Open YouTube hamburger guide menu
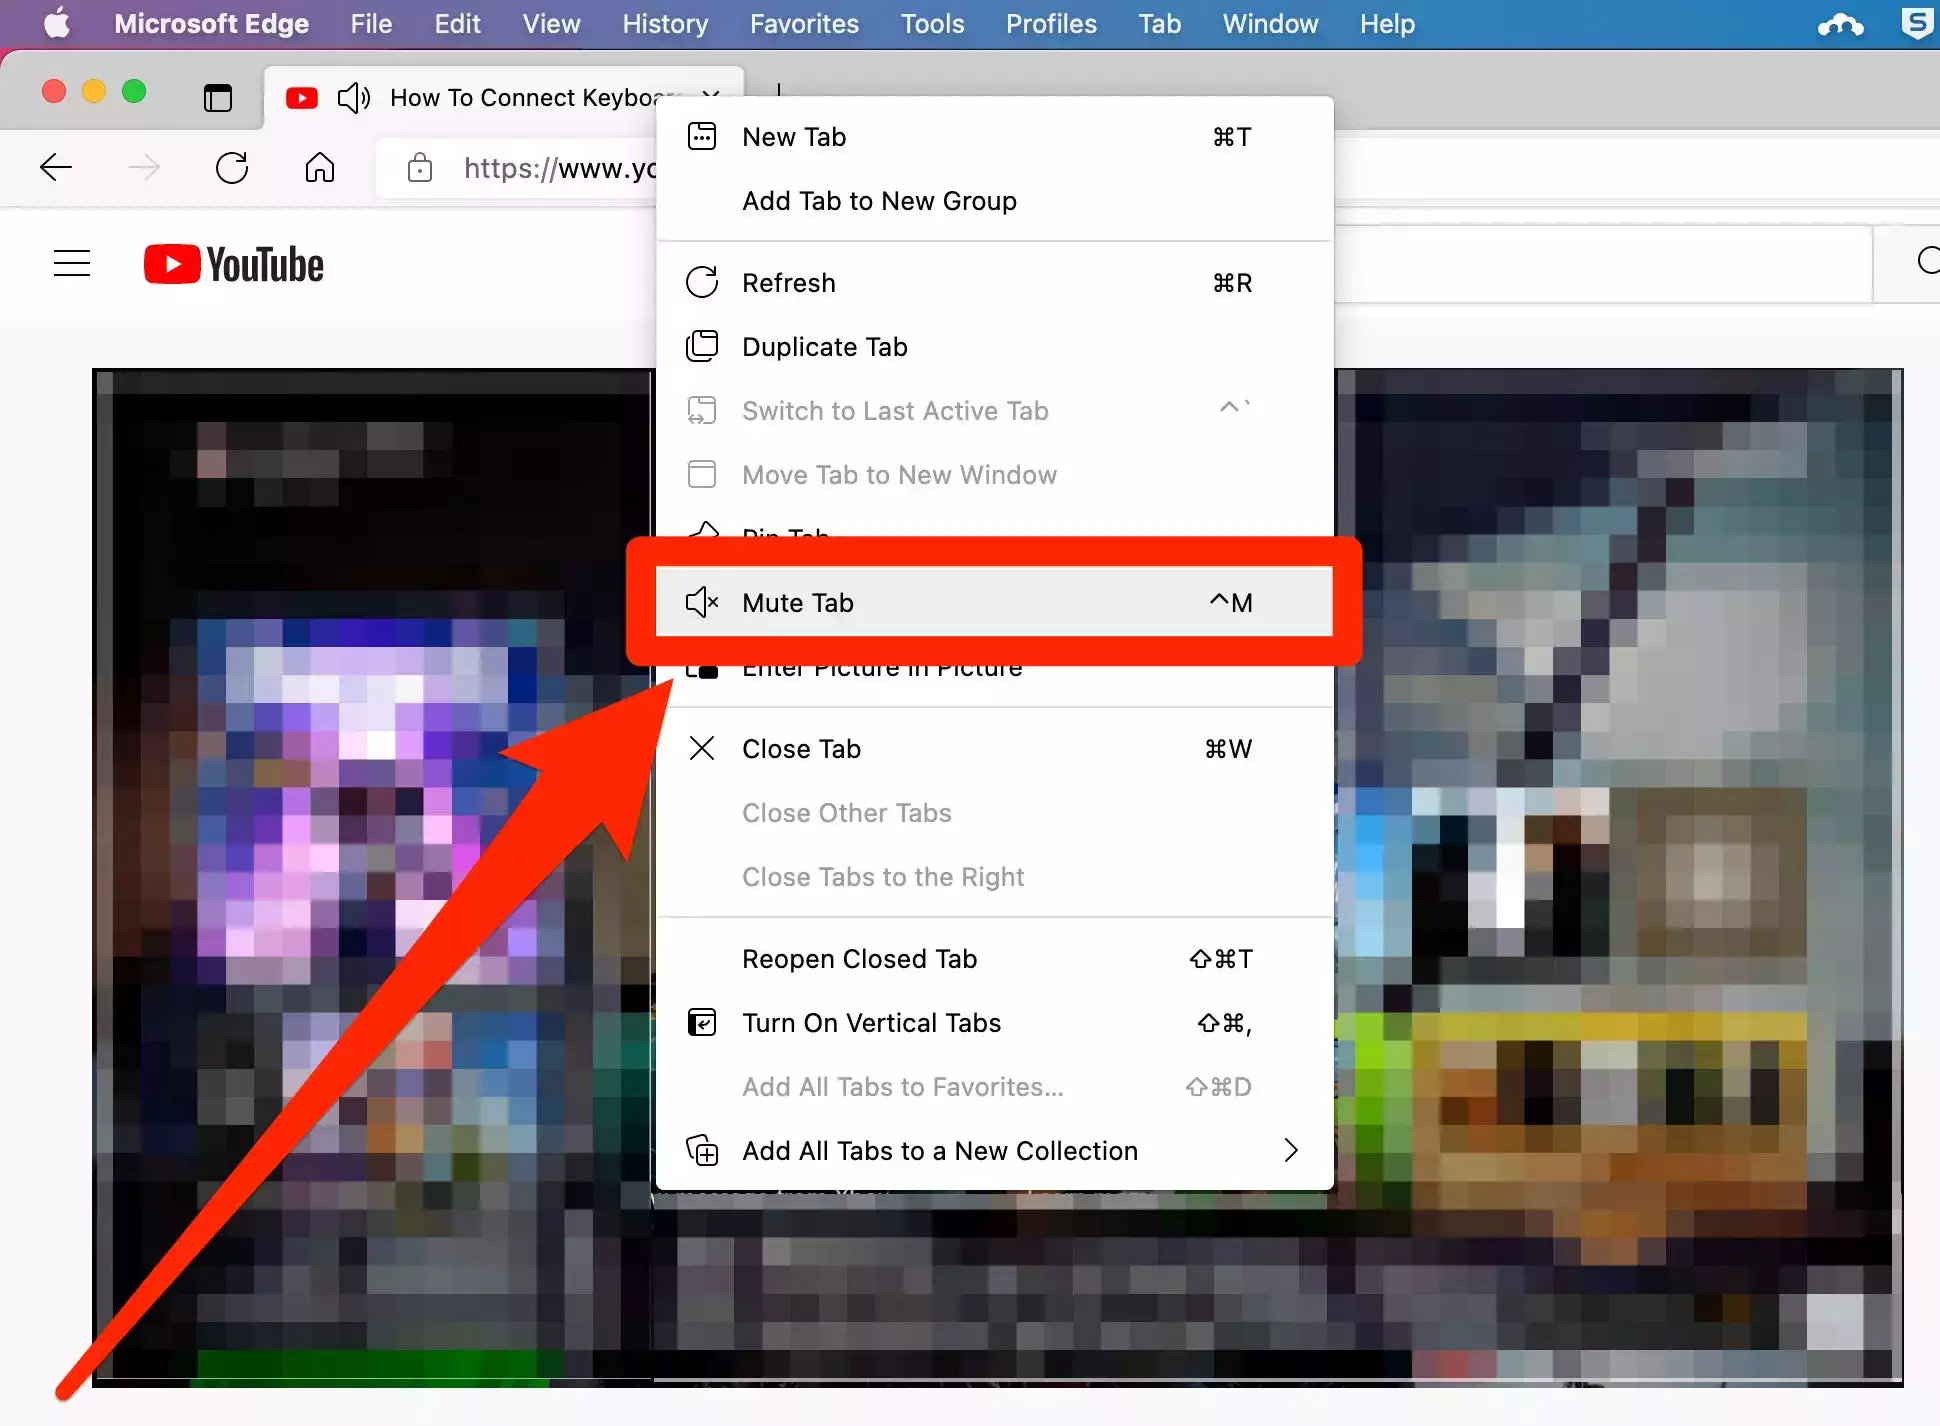The image size is (1940, 1426). [72, 263]
